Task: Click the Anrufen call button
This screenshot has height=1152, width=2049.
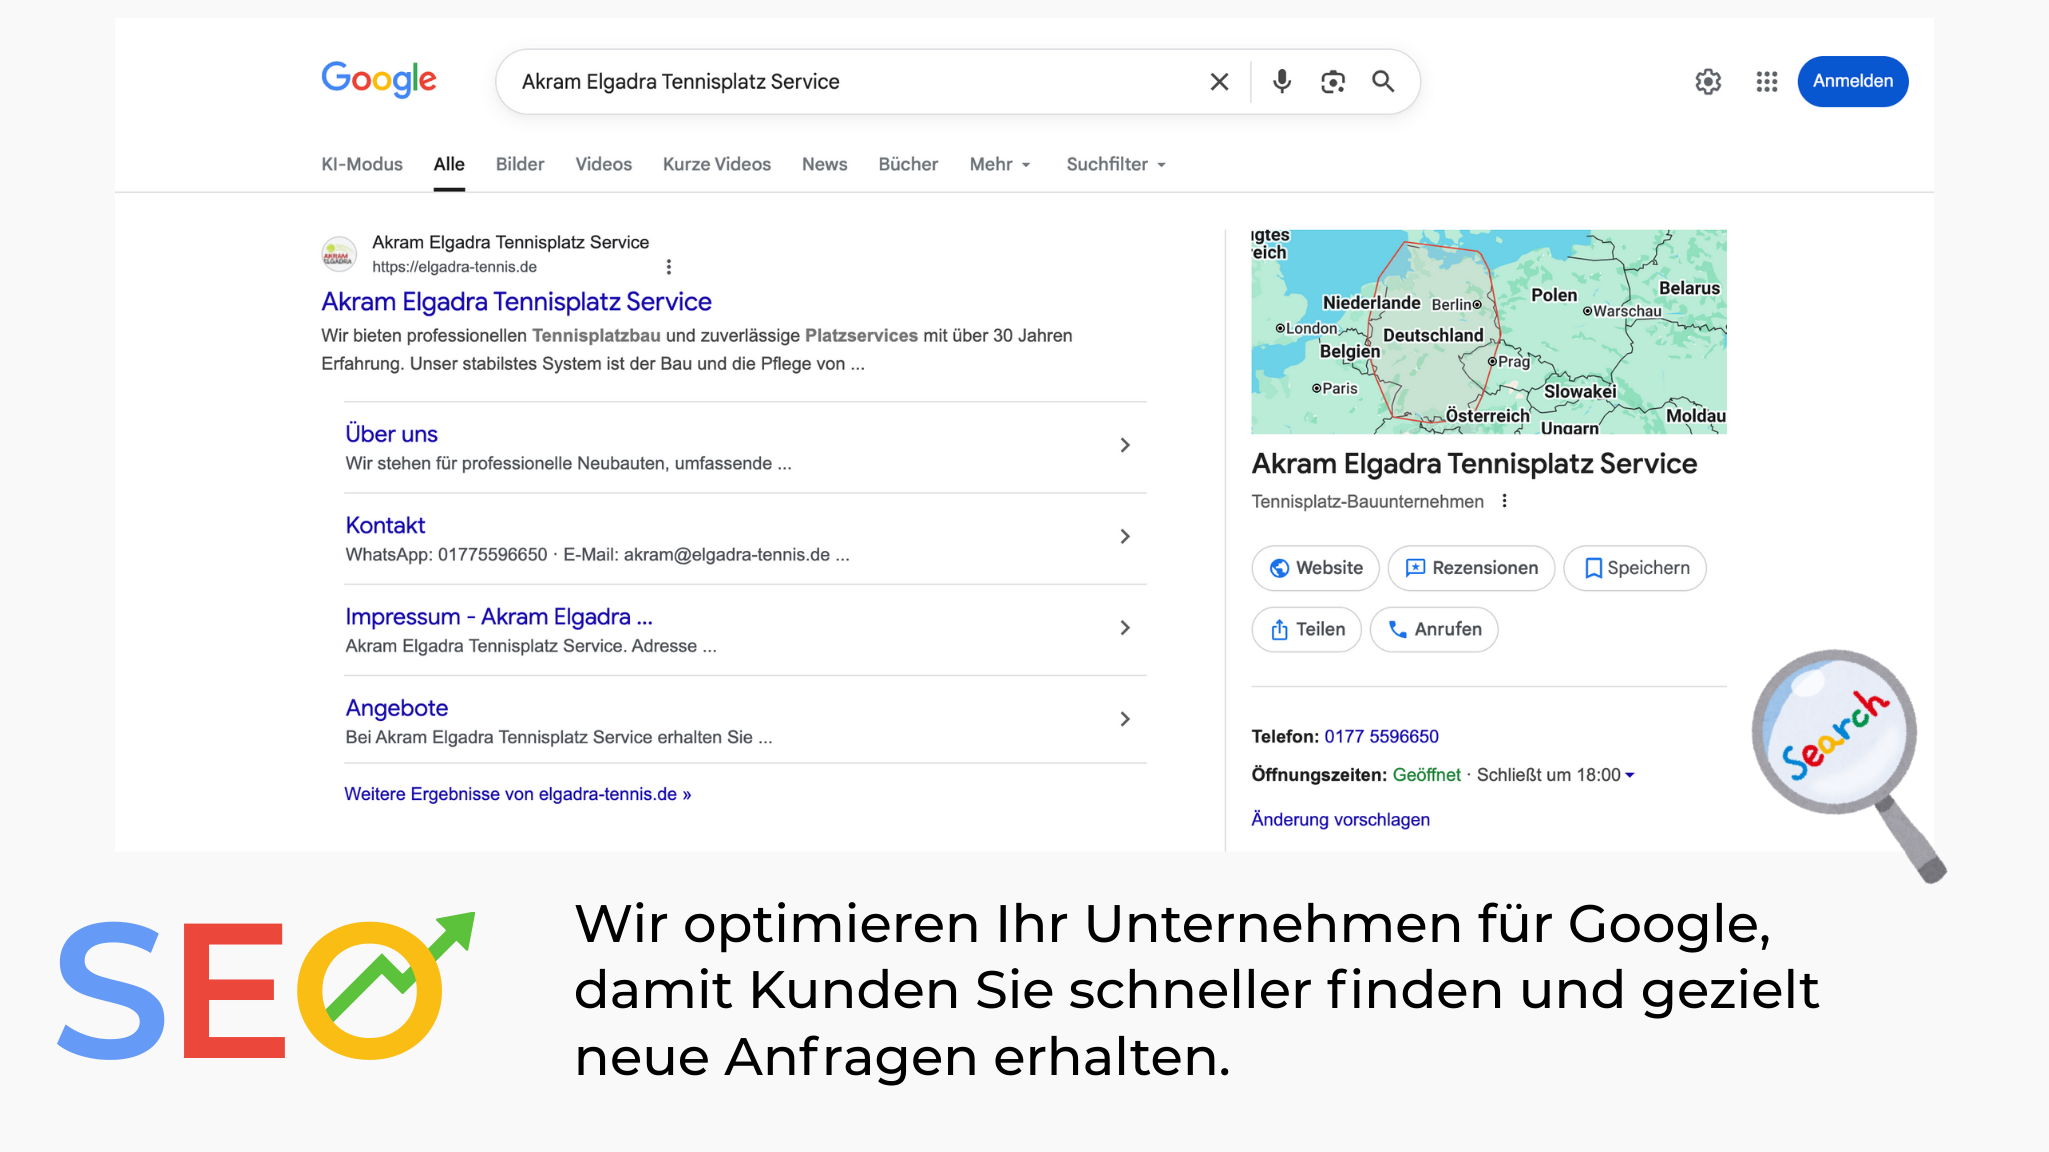Action: [1433, 629]
